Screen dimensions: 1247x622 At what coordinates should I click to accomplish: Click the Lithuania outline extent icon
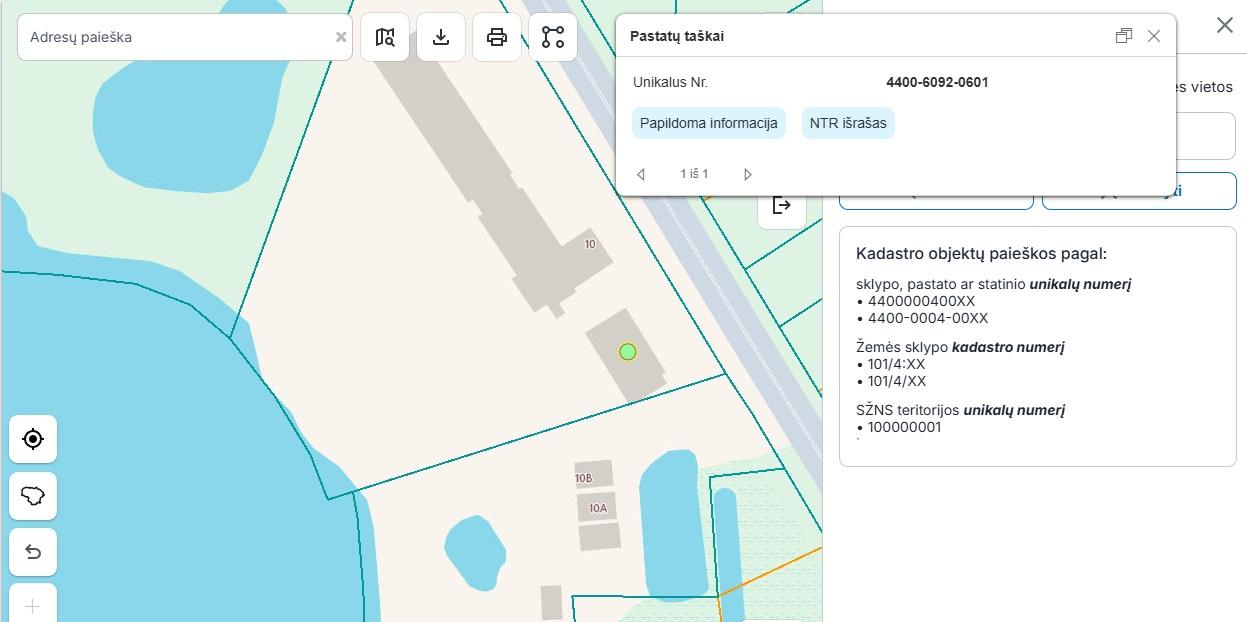tap(33, 496)
